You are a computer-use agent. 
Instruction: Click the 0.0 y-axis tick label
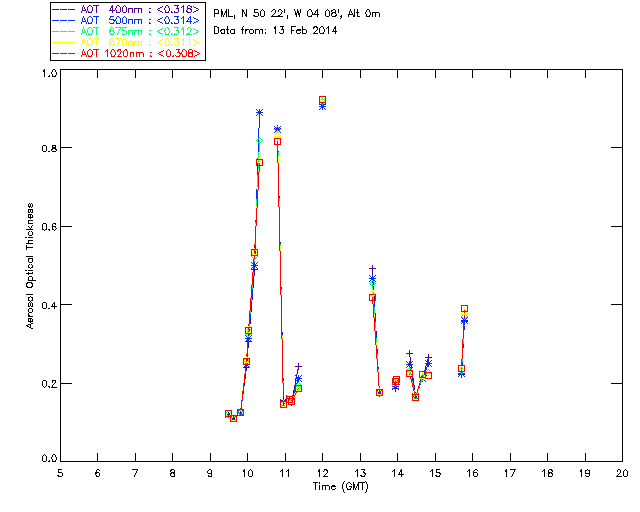[x=49, y=458]
